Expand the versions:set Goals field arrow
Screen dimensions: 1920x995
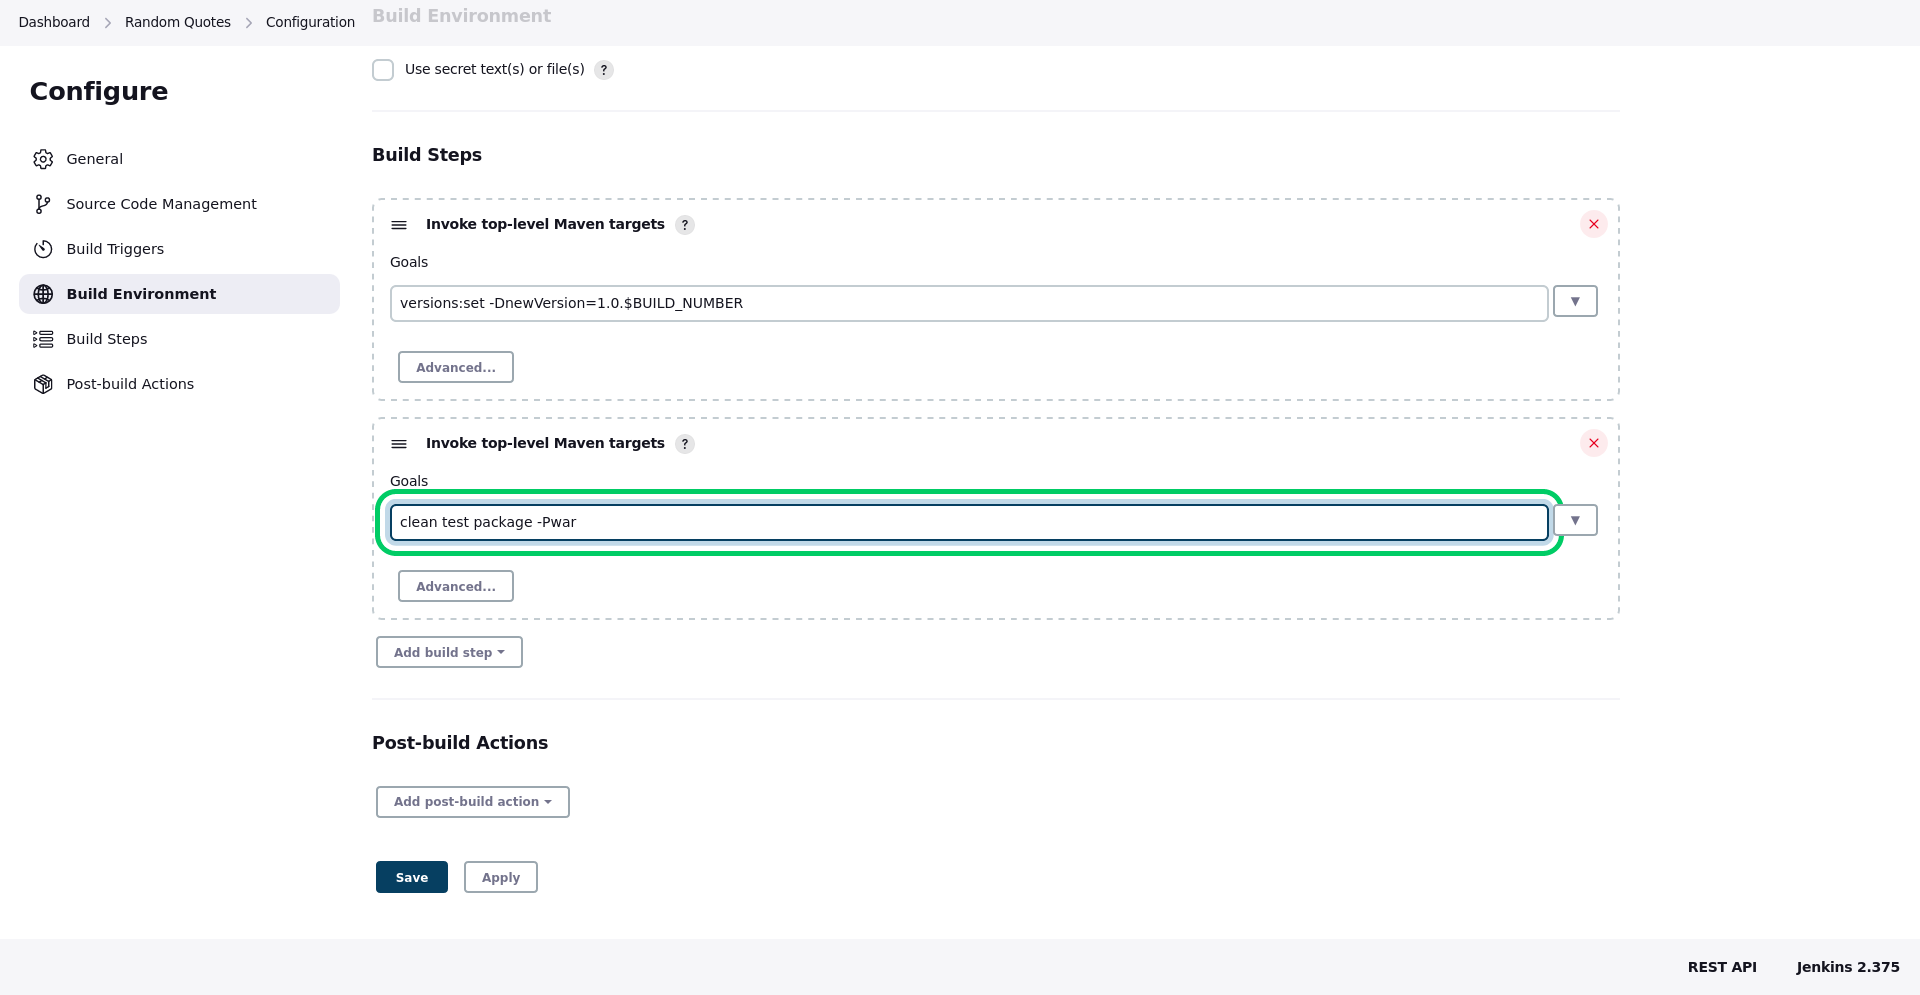1575,301
